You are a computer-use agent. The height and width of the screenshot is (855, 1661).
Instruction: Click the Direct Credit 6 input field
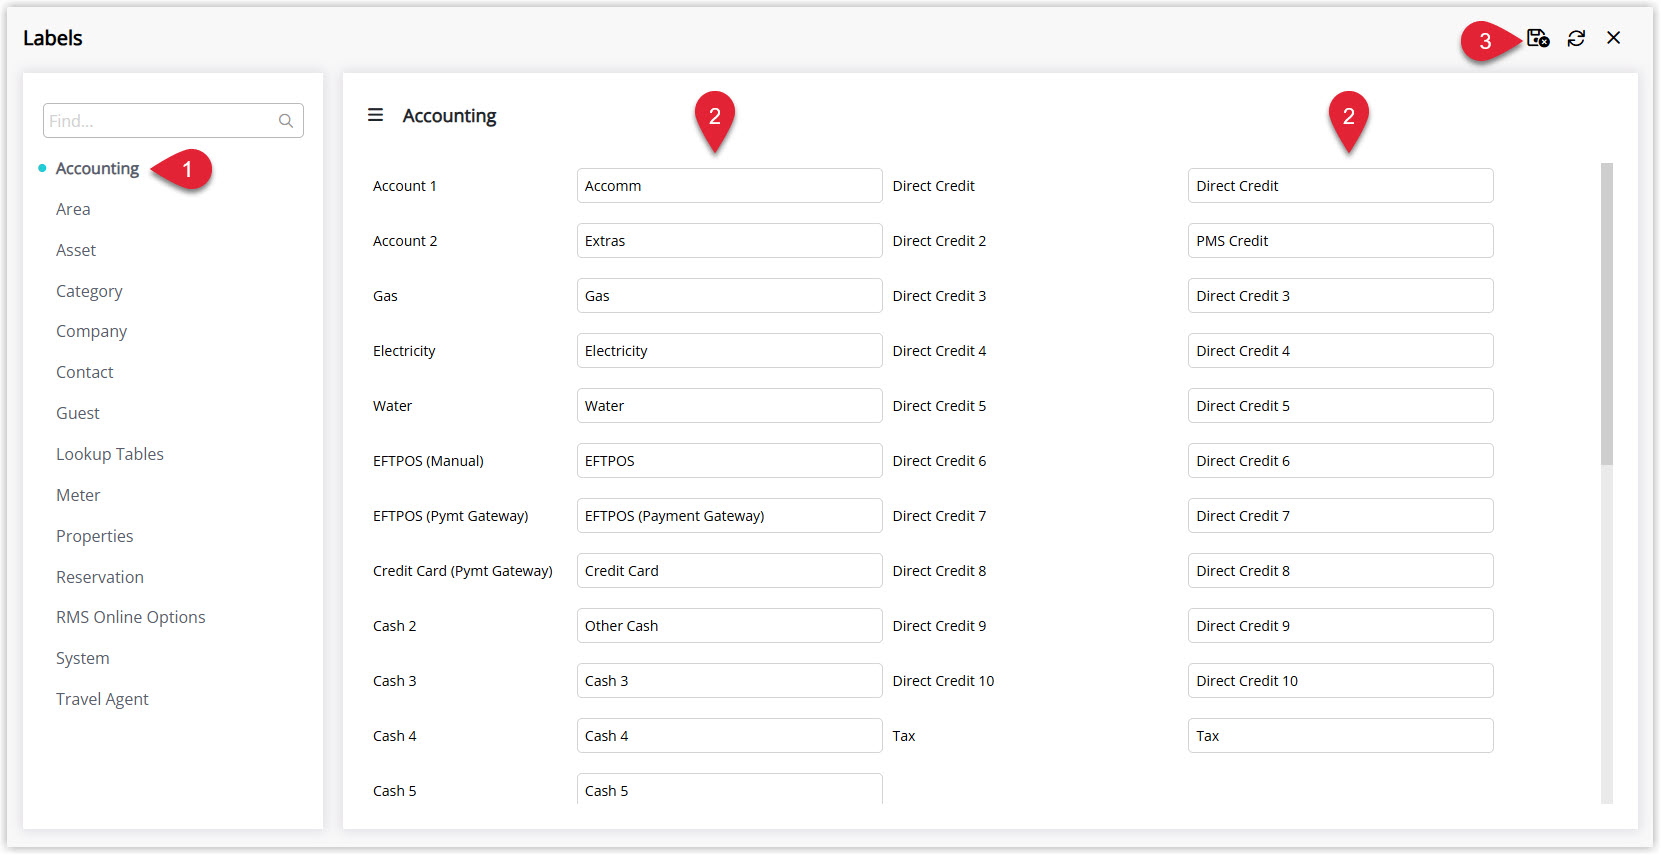point(1340,461)
